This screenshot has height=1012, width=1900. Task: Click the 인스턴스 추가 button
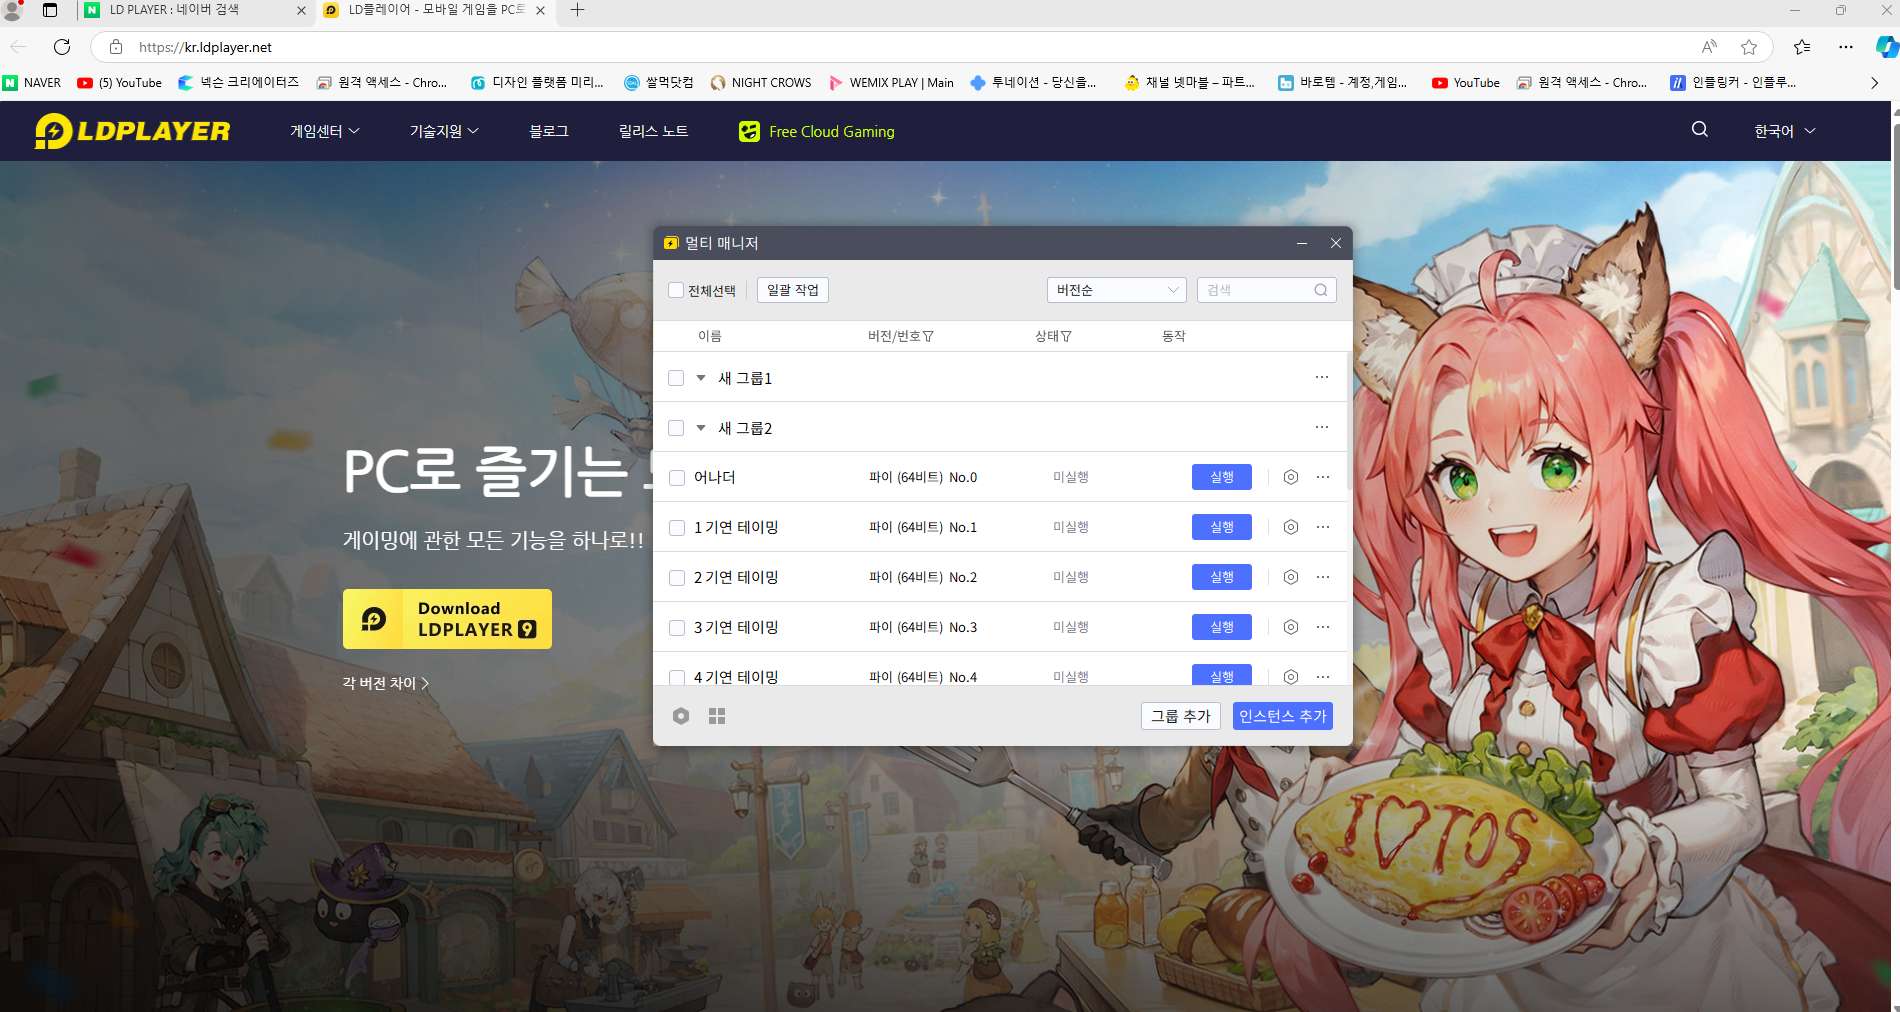tap(1283, 716)
